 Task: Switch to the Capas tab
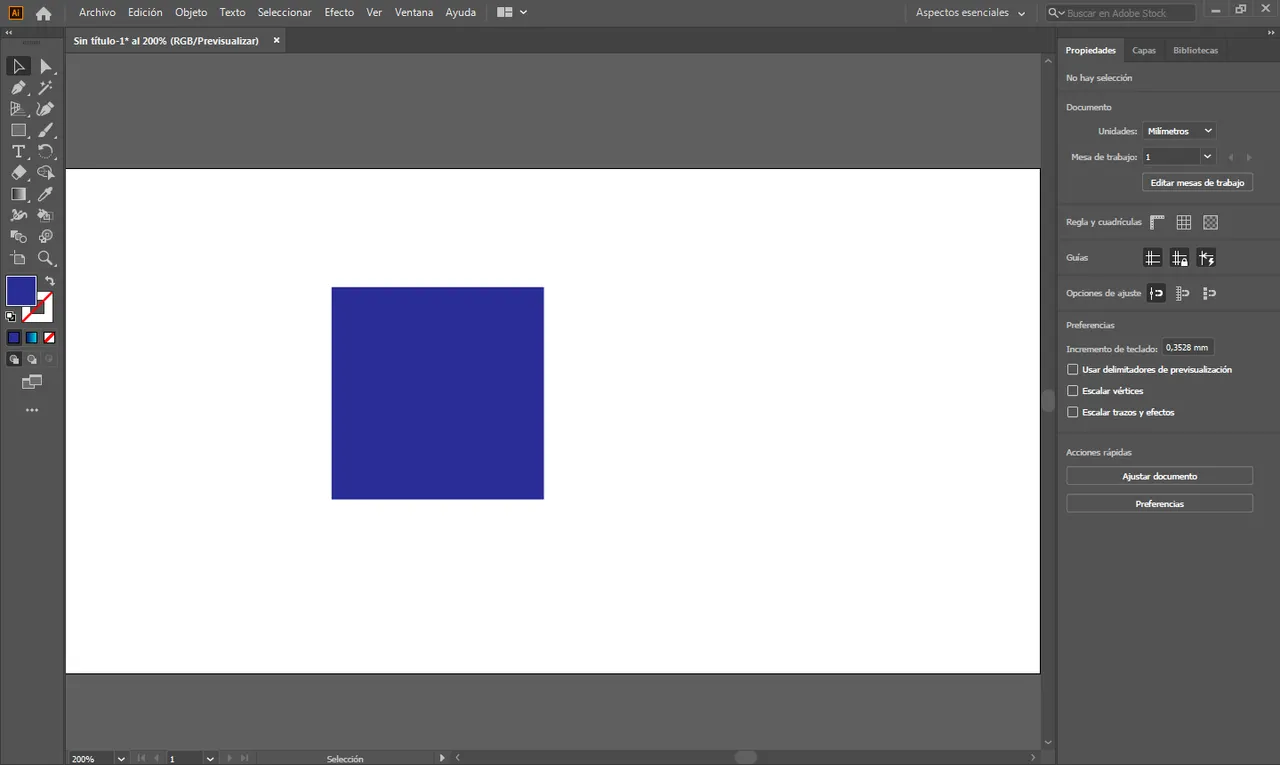click(x=1144, y=50)
